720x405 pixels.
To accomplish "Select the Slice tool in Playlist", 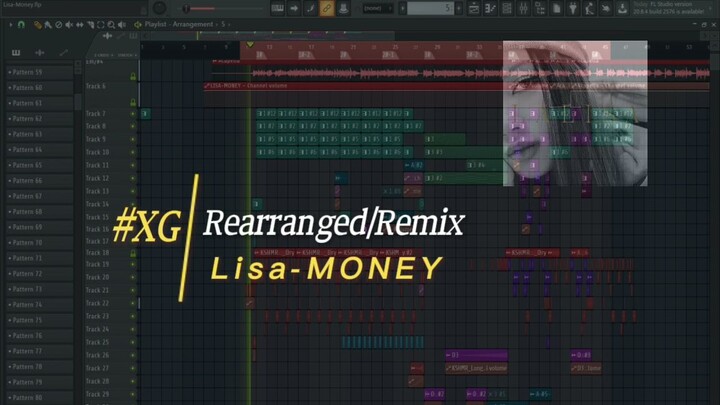I will [90, 25].
